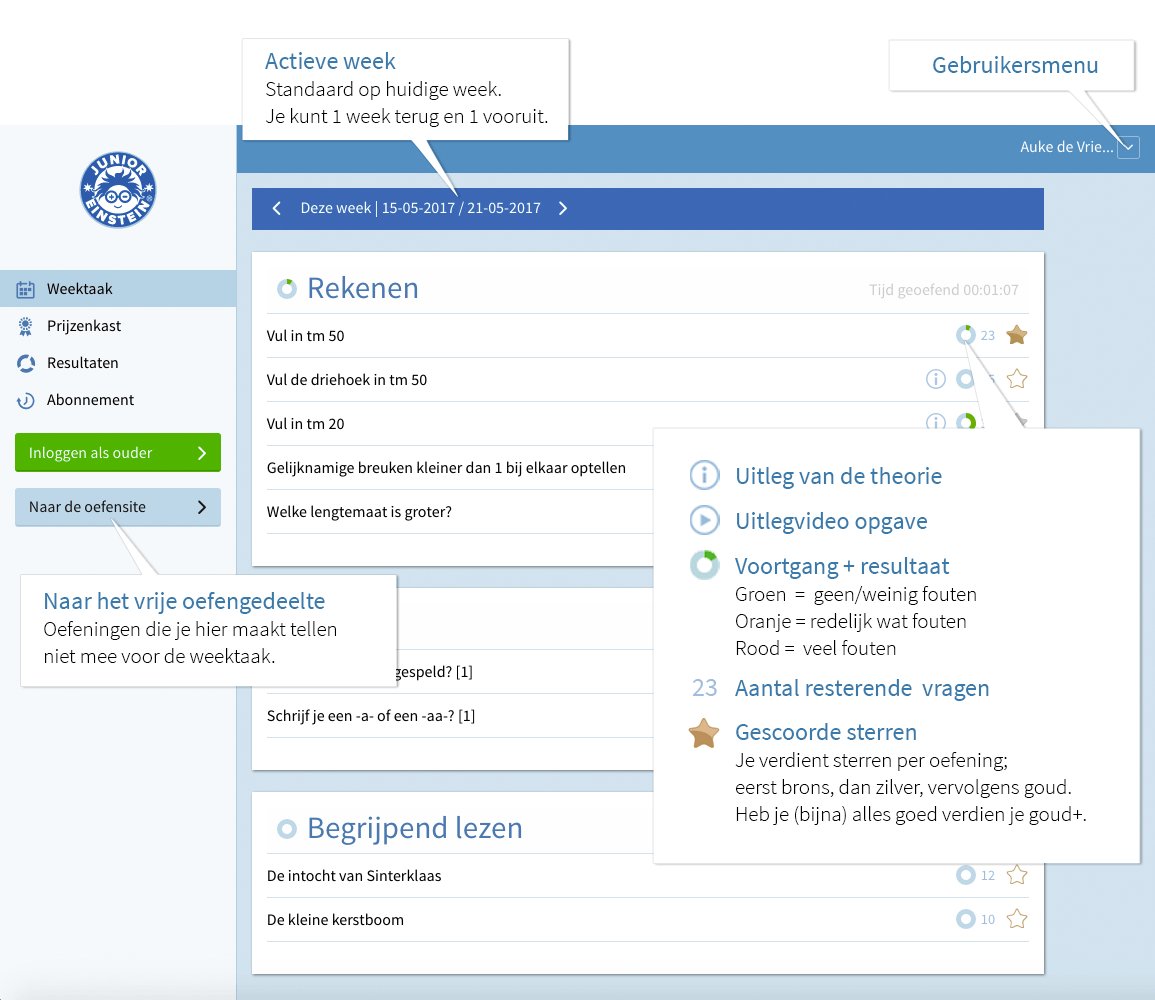
Task: Click the bronze star for Vul in tm 50
Action: click(1017, 335)
